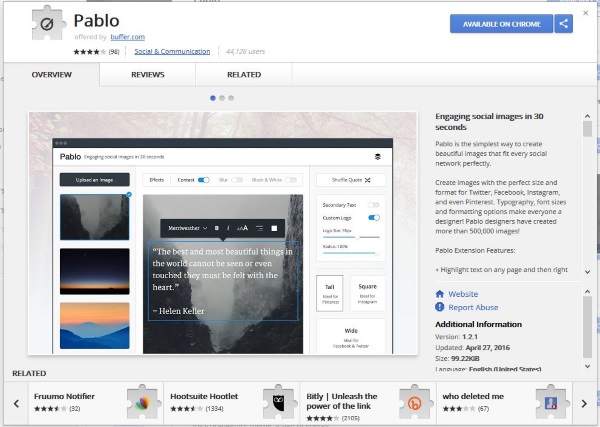The width and height of the screenshot is (600, 427).
Task: Click additional info scroll up arrow
Action: [x=587, y=291]
